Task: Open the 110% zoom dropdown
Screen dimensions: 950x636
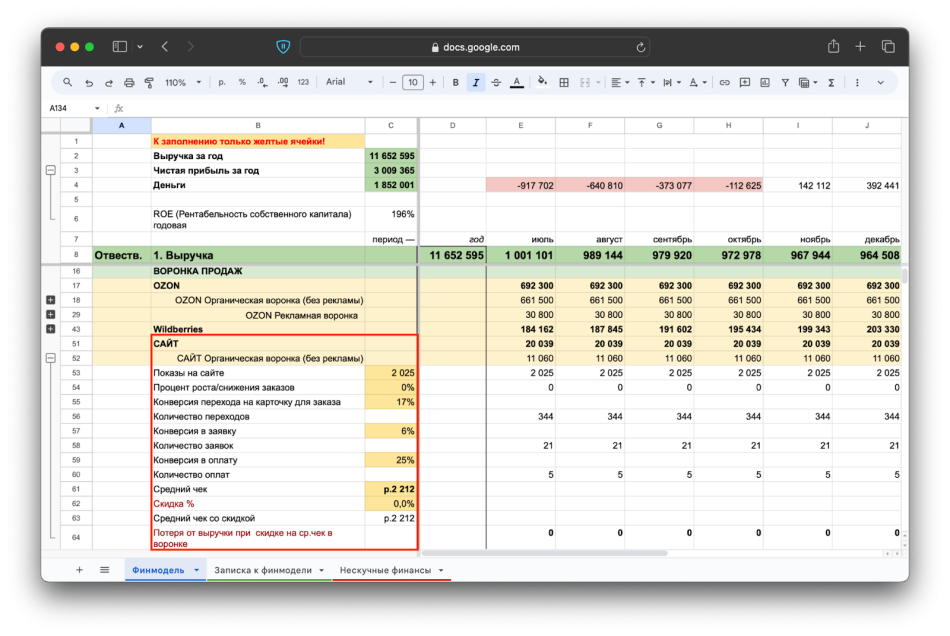Action: tap(181, 83)
